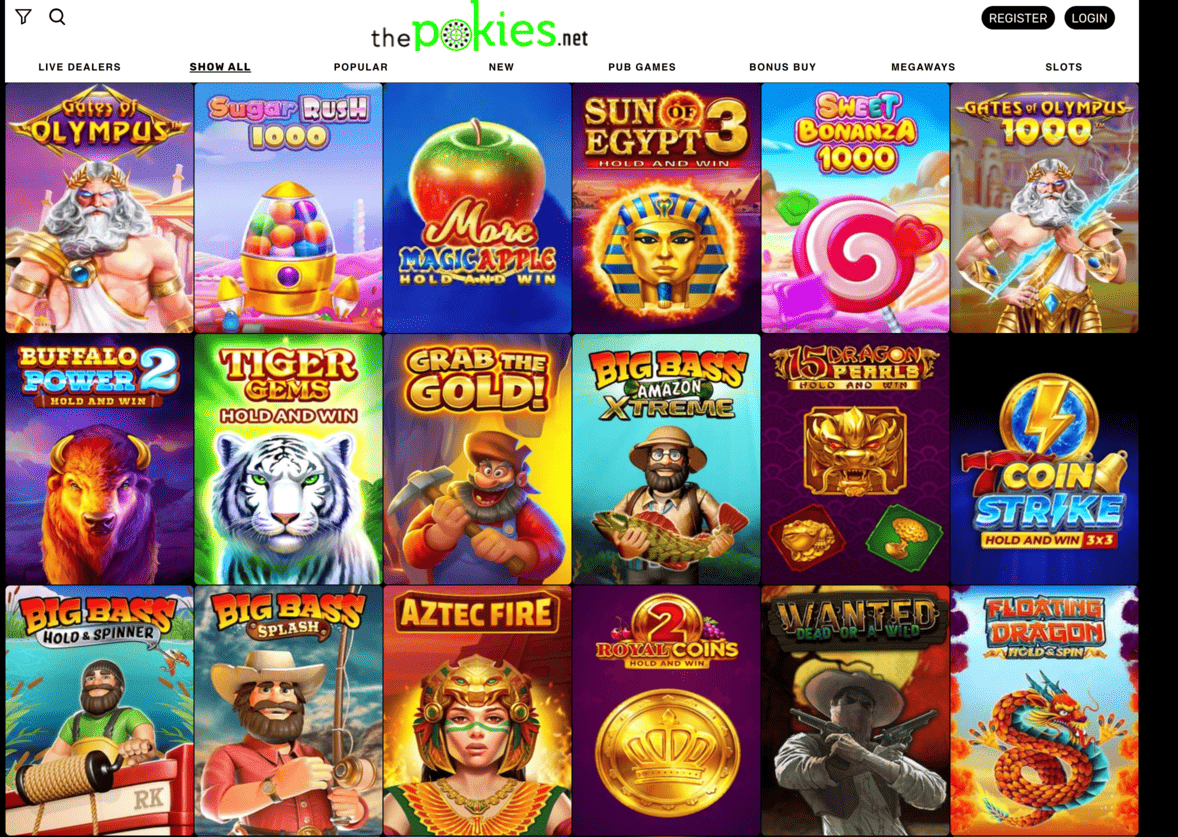
Task: Launch Gates of Olympus game tile
Action: tap(100, 208)
